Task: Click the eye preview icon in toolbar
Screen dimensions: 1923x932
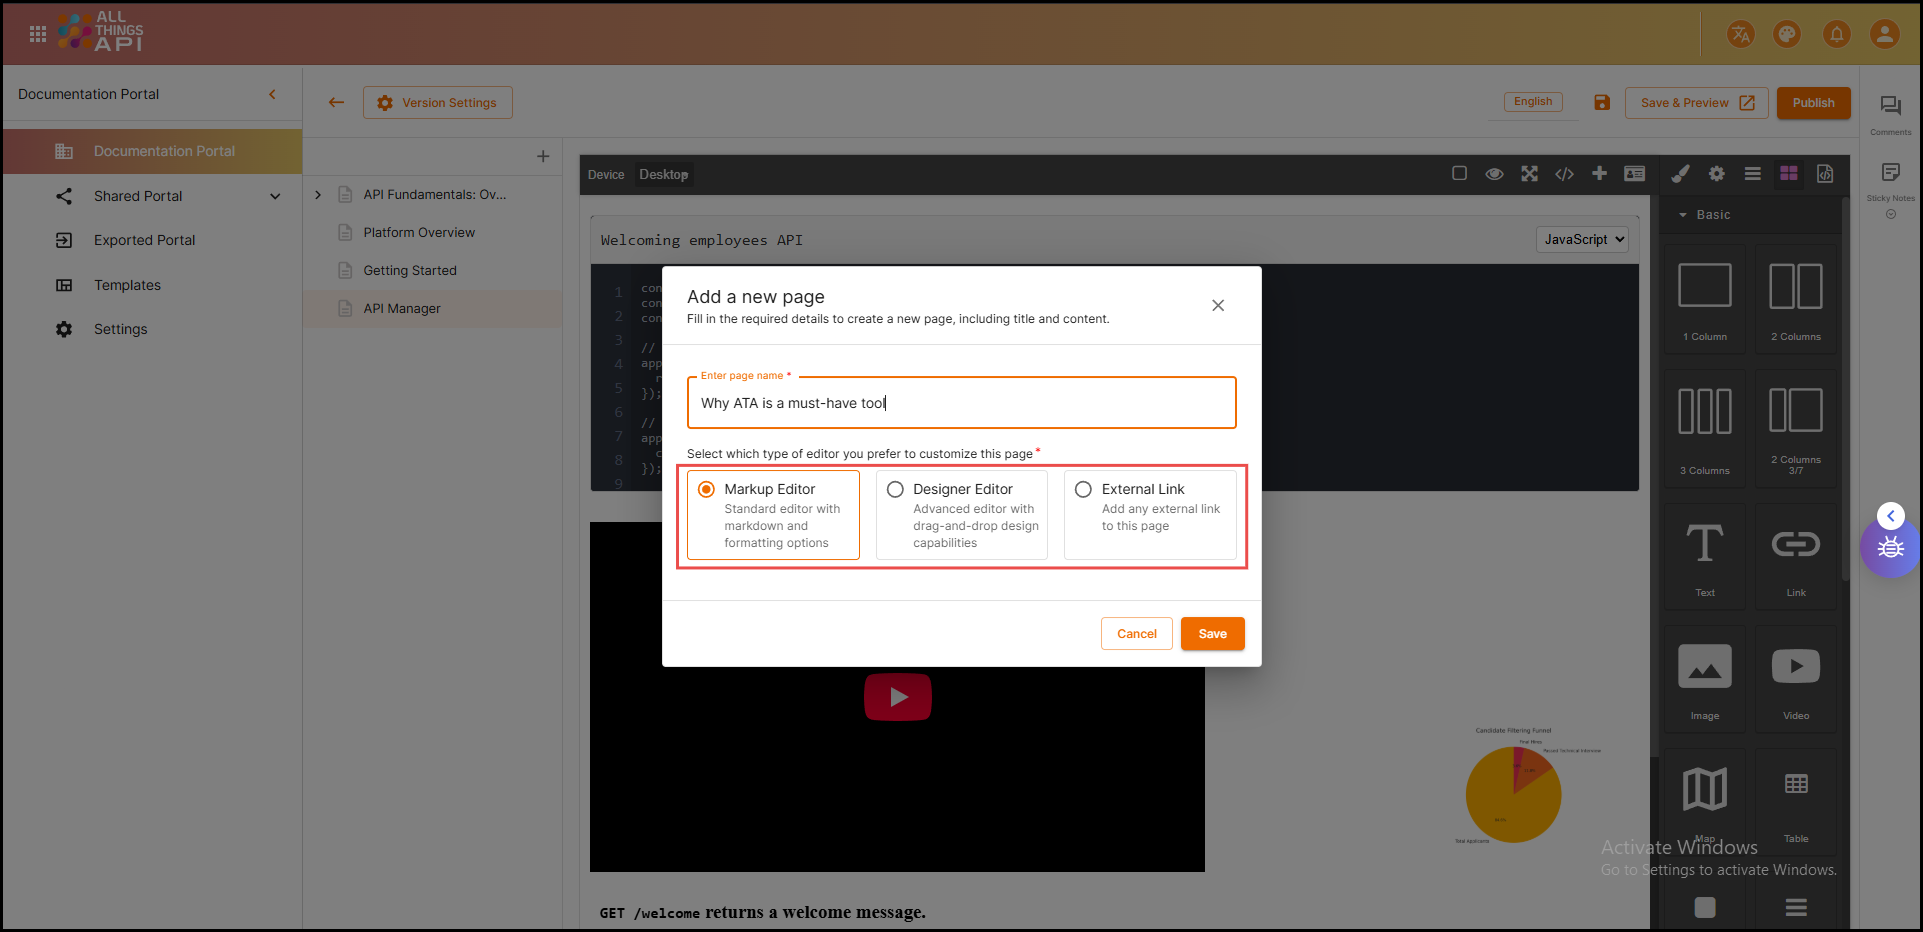Action: click(x=1494, y=174)
